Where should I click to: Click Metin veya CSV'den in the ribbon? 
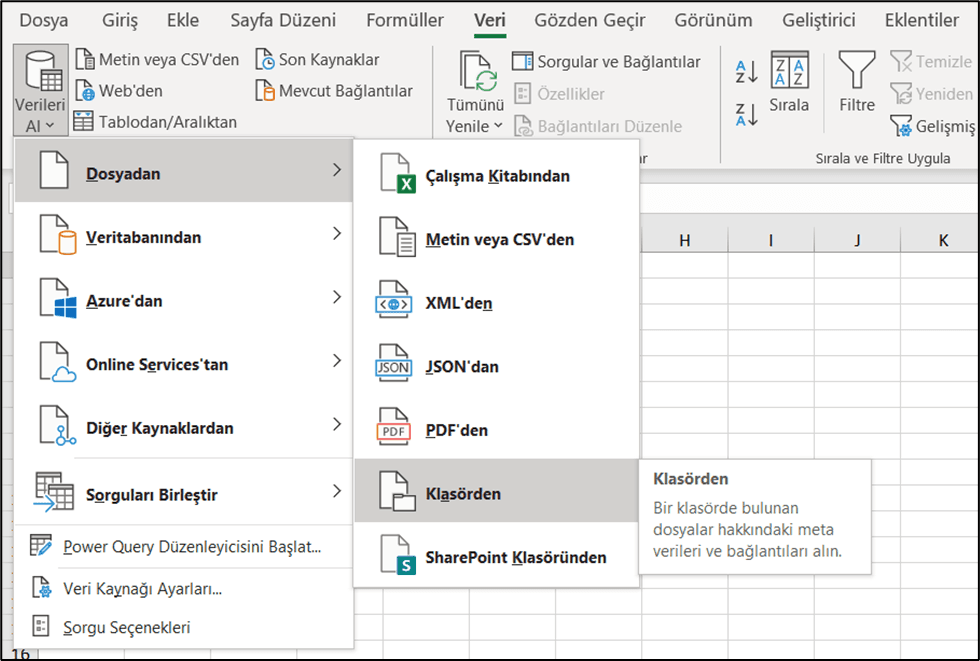tap(157, 60)
